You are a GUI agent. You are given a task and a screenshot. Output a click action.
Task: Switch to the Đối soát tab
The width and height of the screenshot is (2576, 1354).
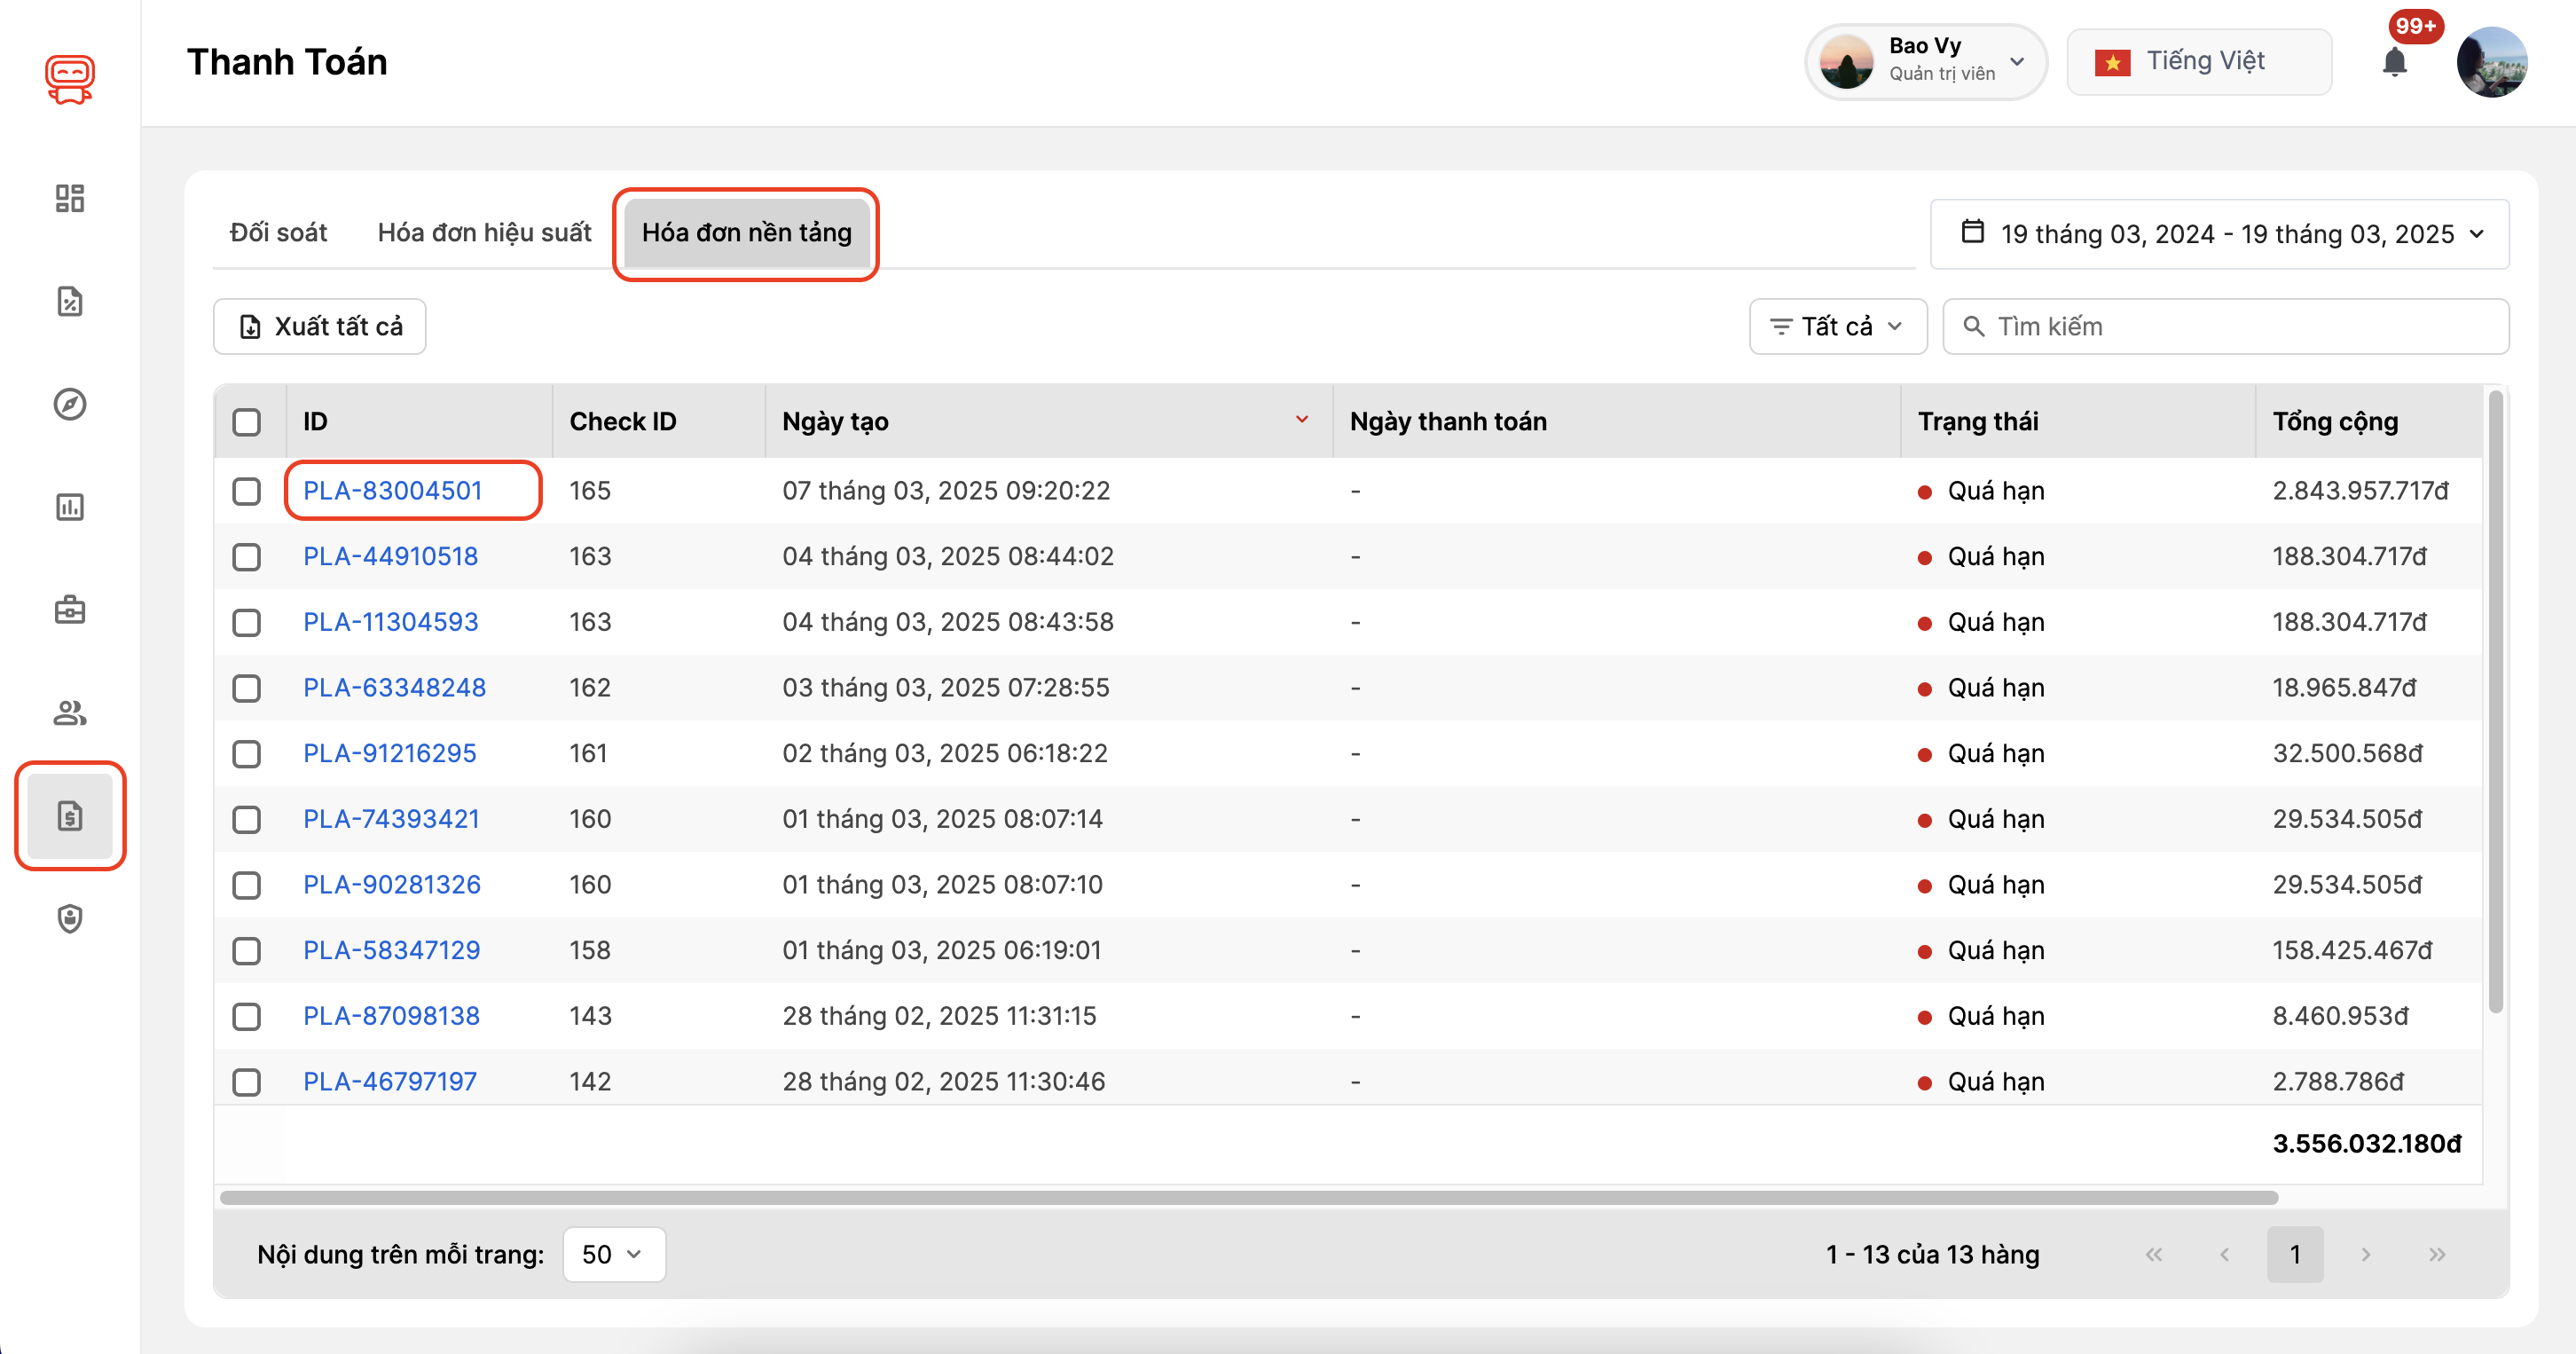tap(278, 232)
